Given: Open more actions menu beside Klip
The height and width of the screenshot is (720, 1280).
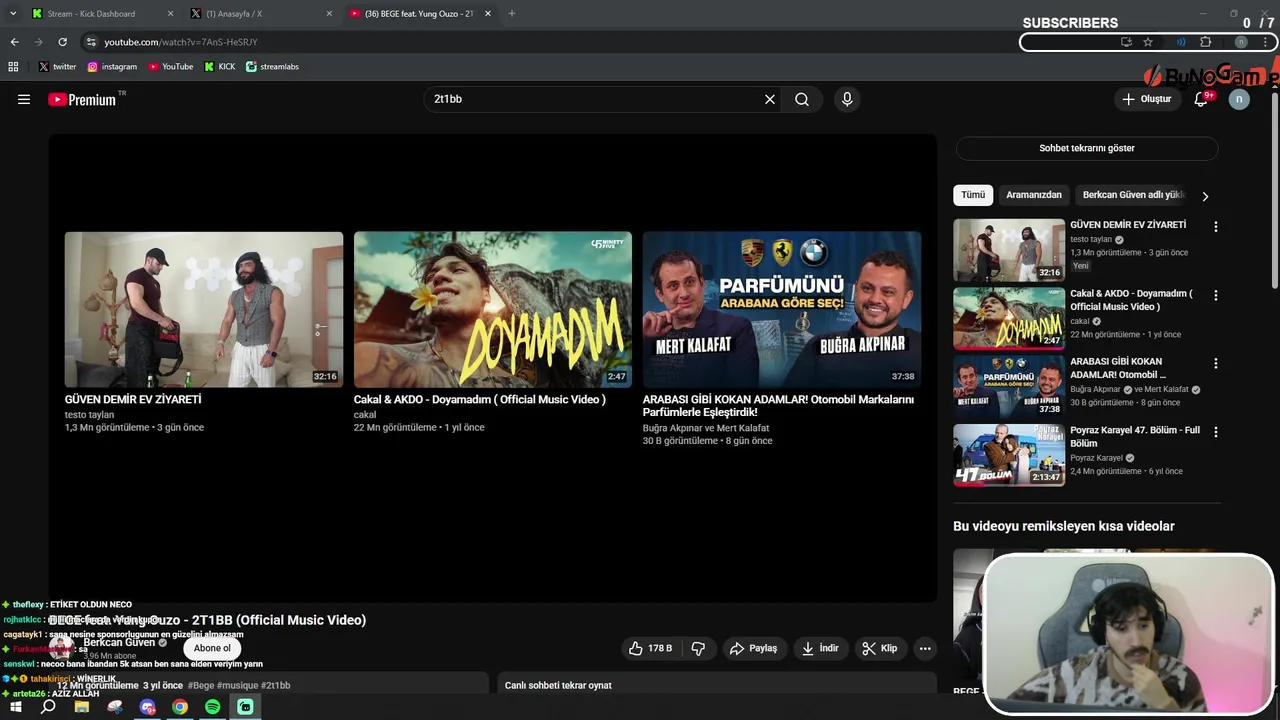Looking at the screenshot, I should (925, 648).
